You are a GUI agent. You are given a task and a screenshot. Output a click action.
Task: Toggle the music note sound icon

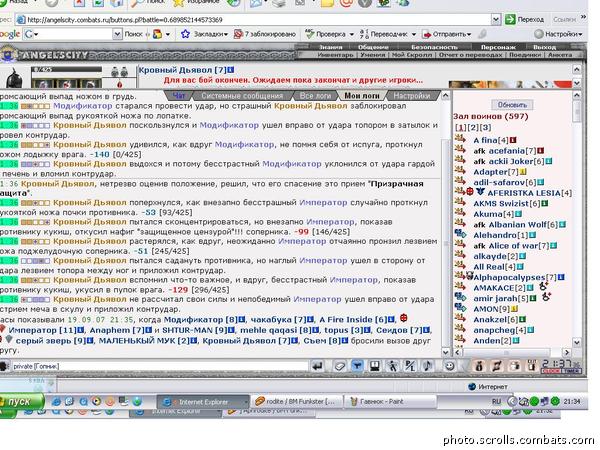click(427, 366)
